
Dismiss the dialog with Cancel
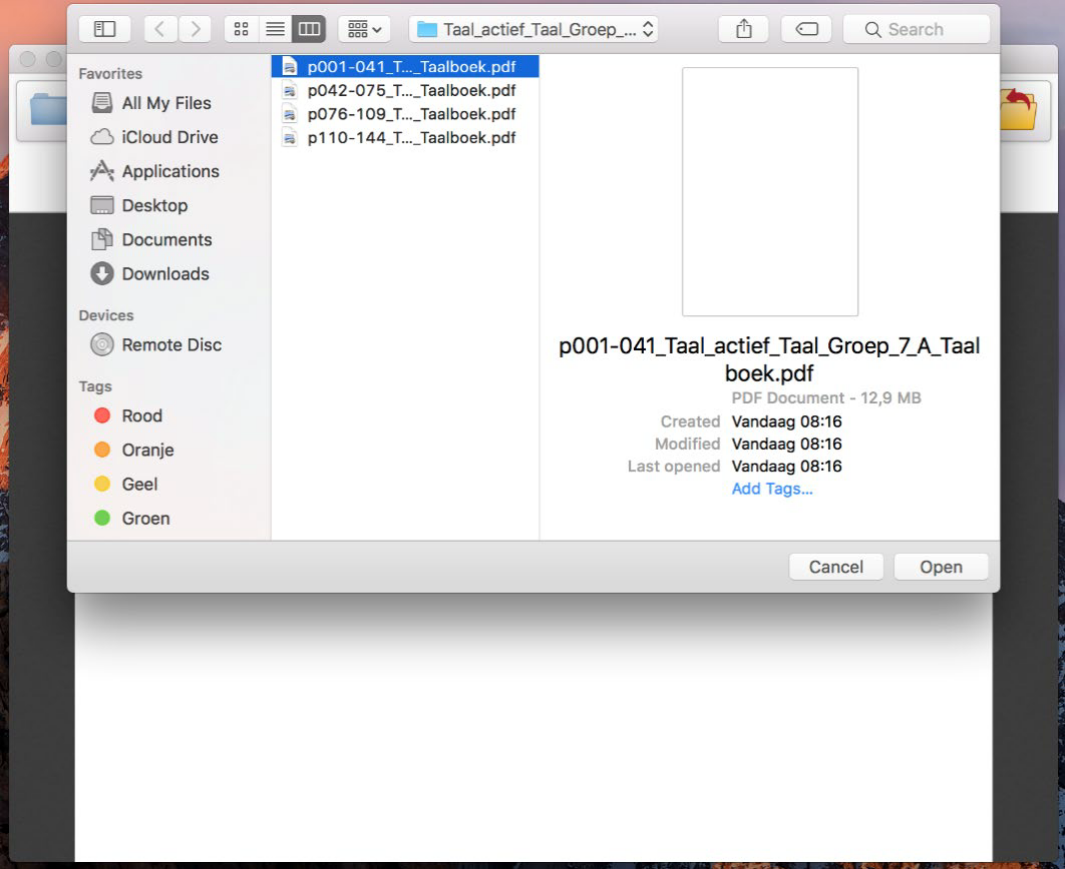click(x=836, y=566)
